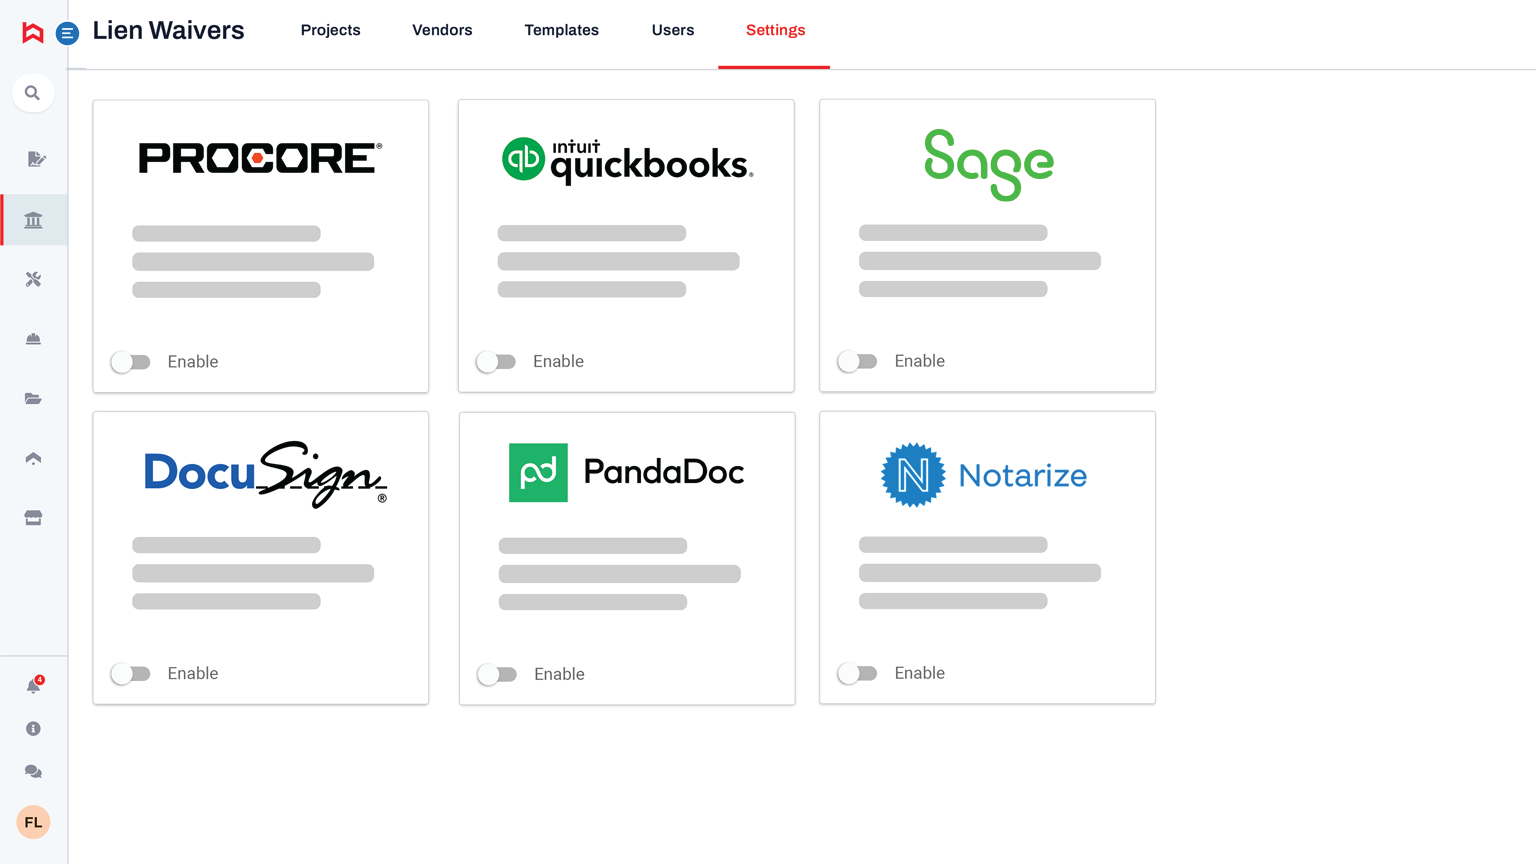The width and height of the screenshot is (1536, 864).
Task: Open the document edit sidebar icon
Action: (35, 159)
